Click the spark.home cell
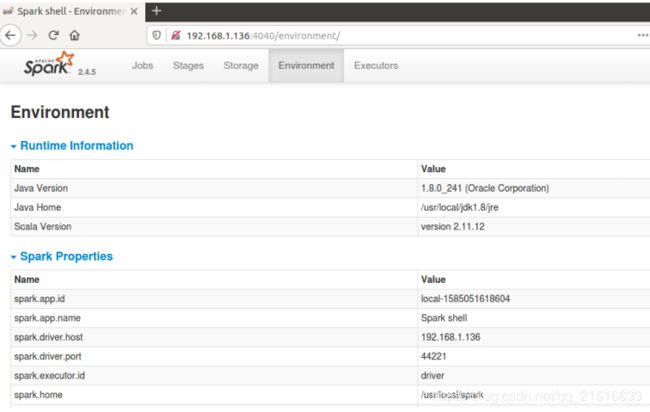The width and height of the screenshot is (650, 412). tap(214, 395)
